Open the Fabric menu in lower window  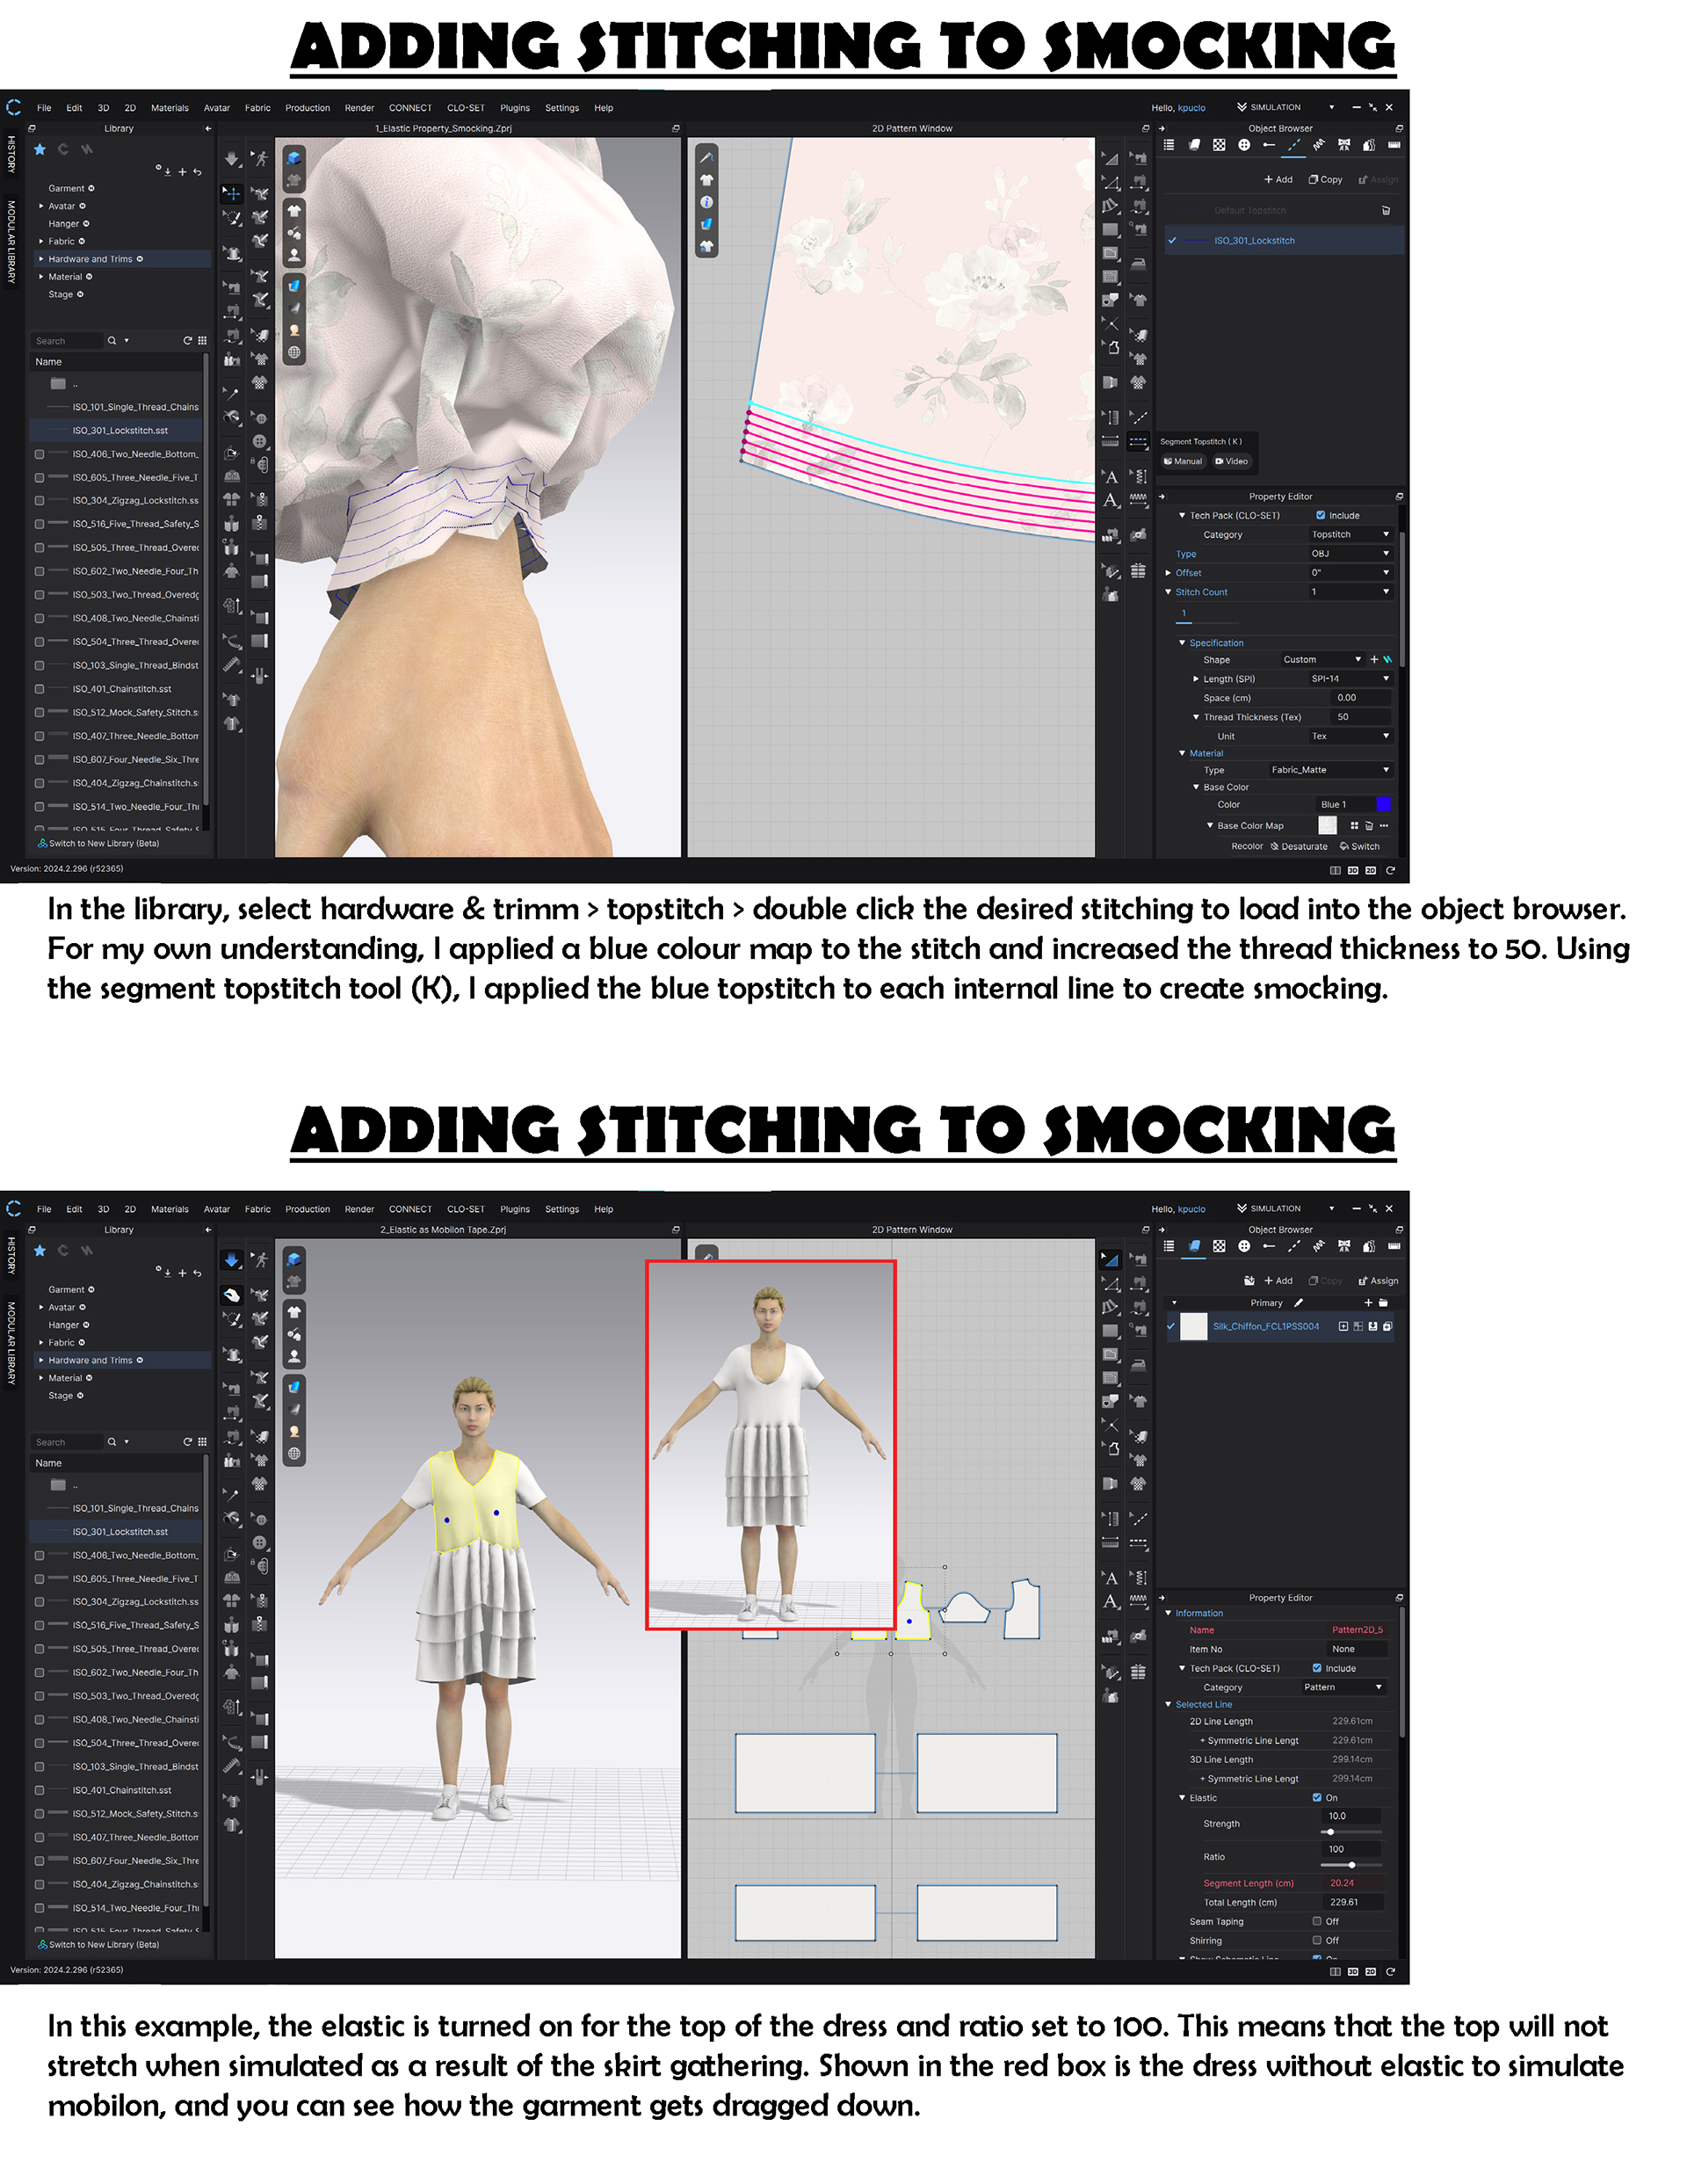tap(258, 1209)
